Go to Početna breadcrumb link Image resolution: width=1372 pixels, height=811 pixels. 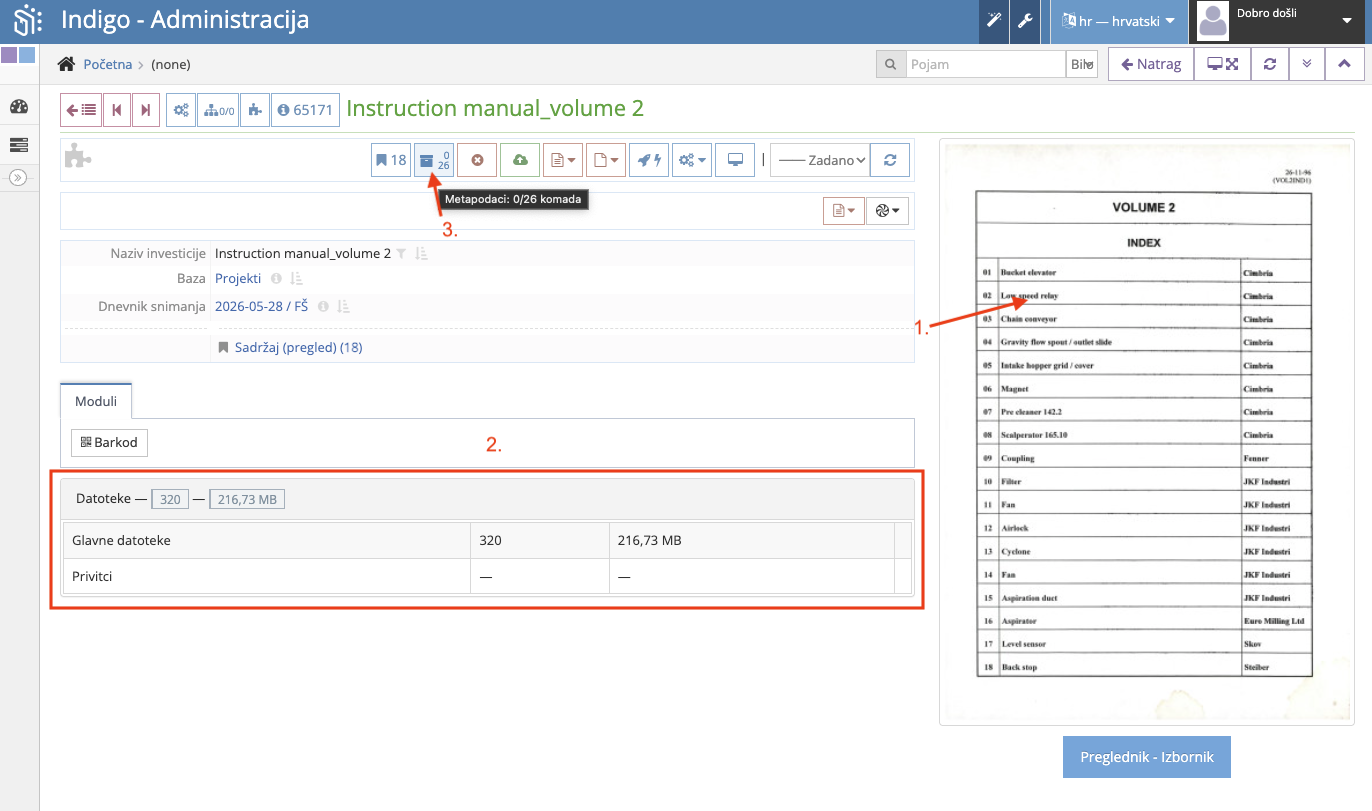(108, 64)
